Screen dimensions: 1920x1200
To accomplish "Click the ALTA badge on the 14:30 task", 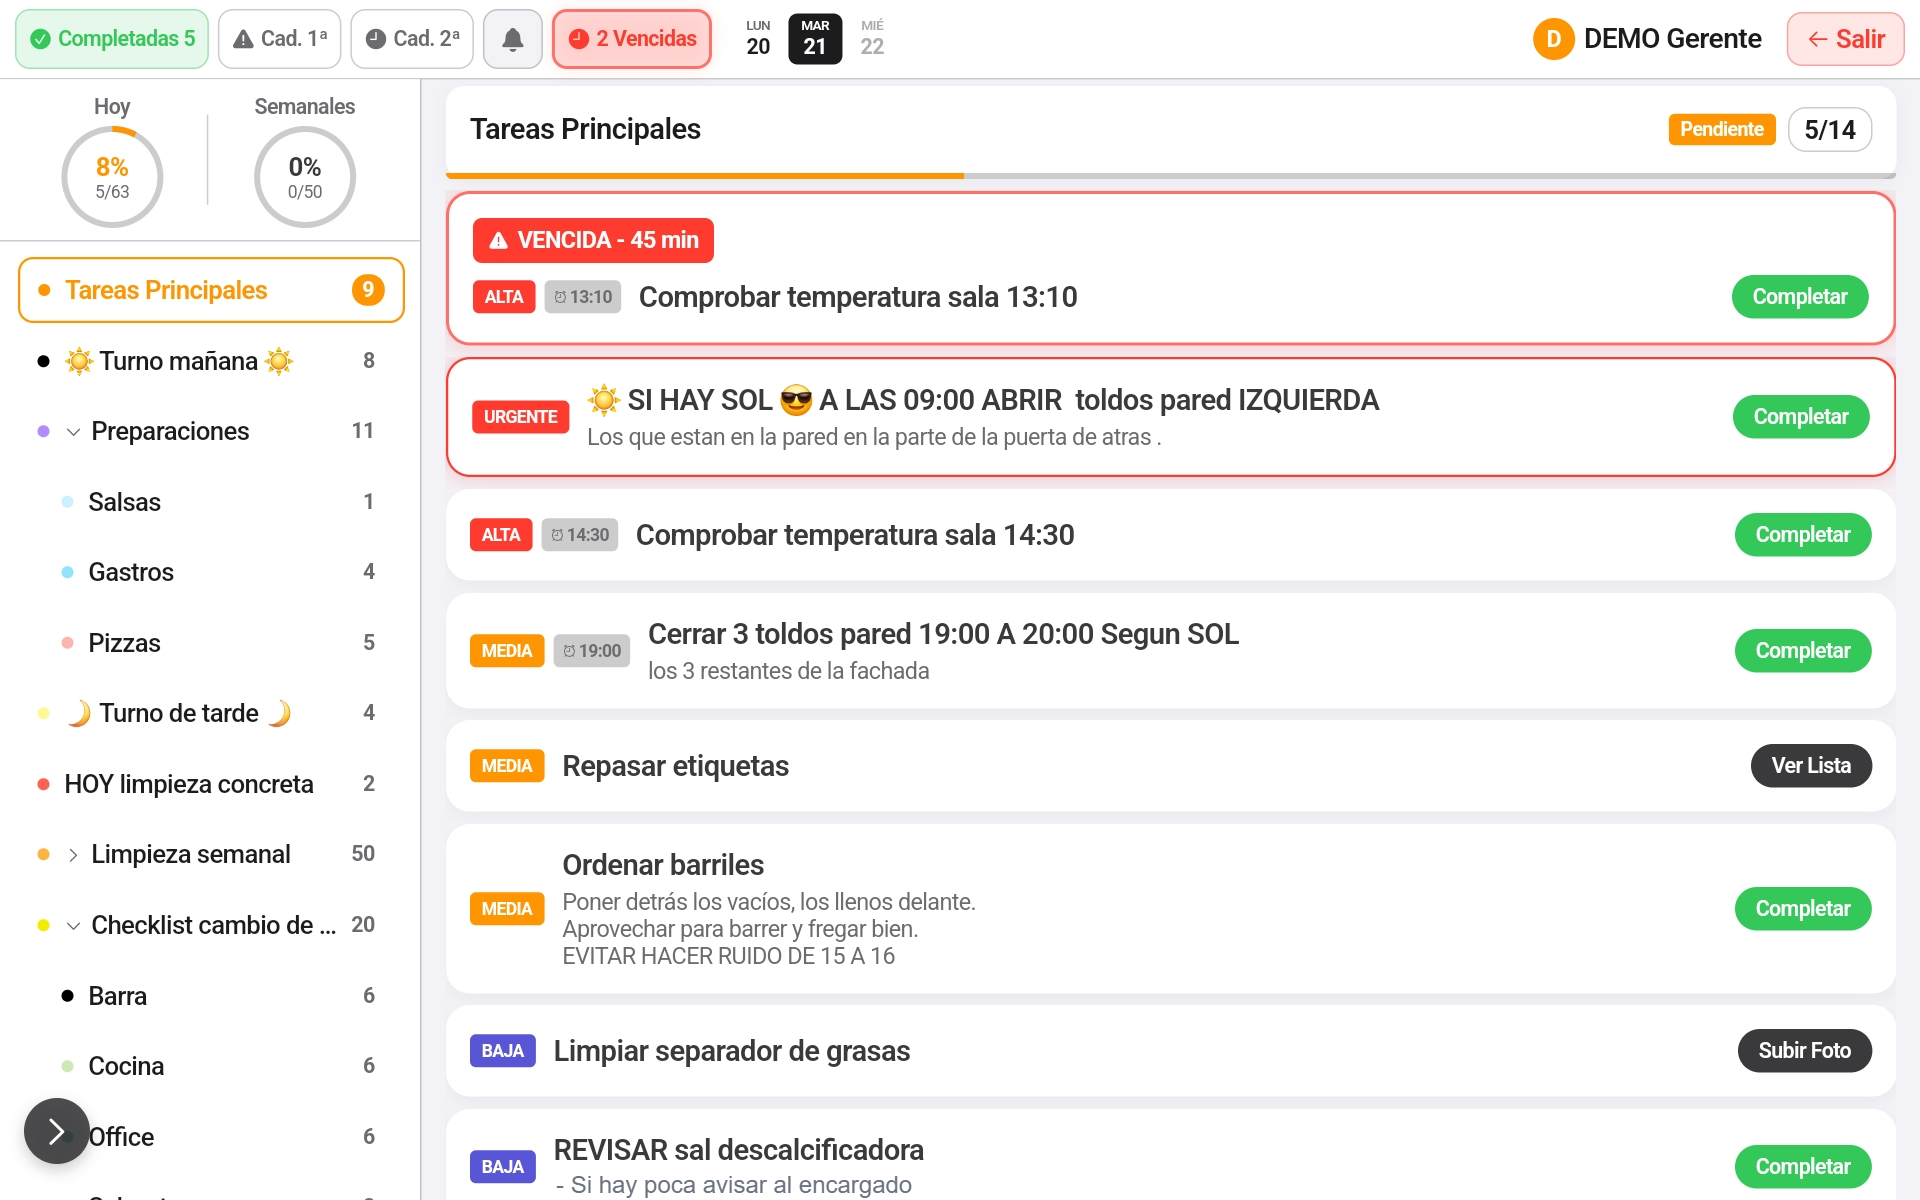I will click(501, 535).
